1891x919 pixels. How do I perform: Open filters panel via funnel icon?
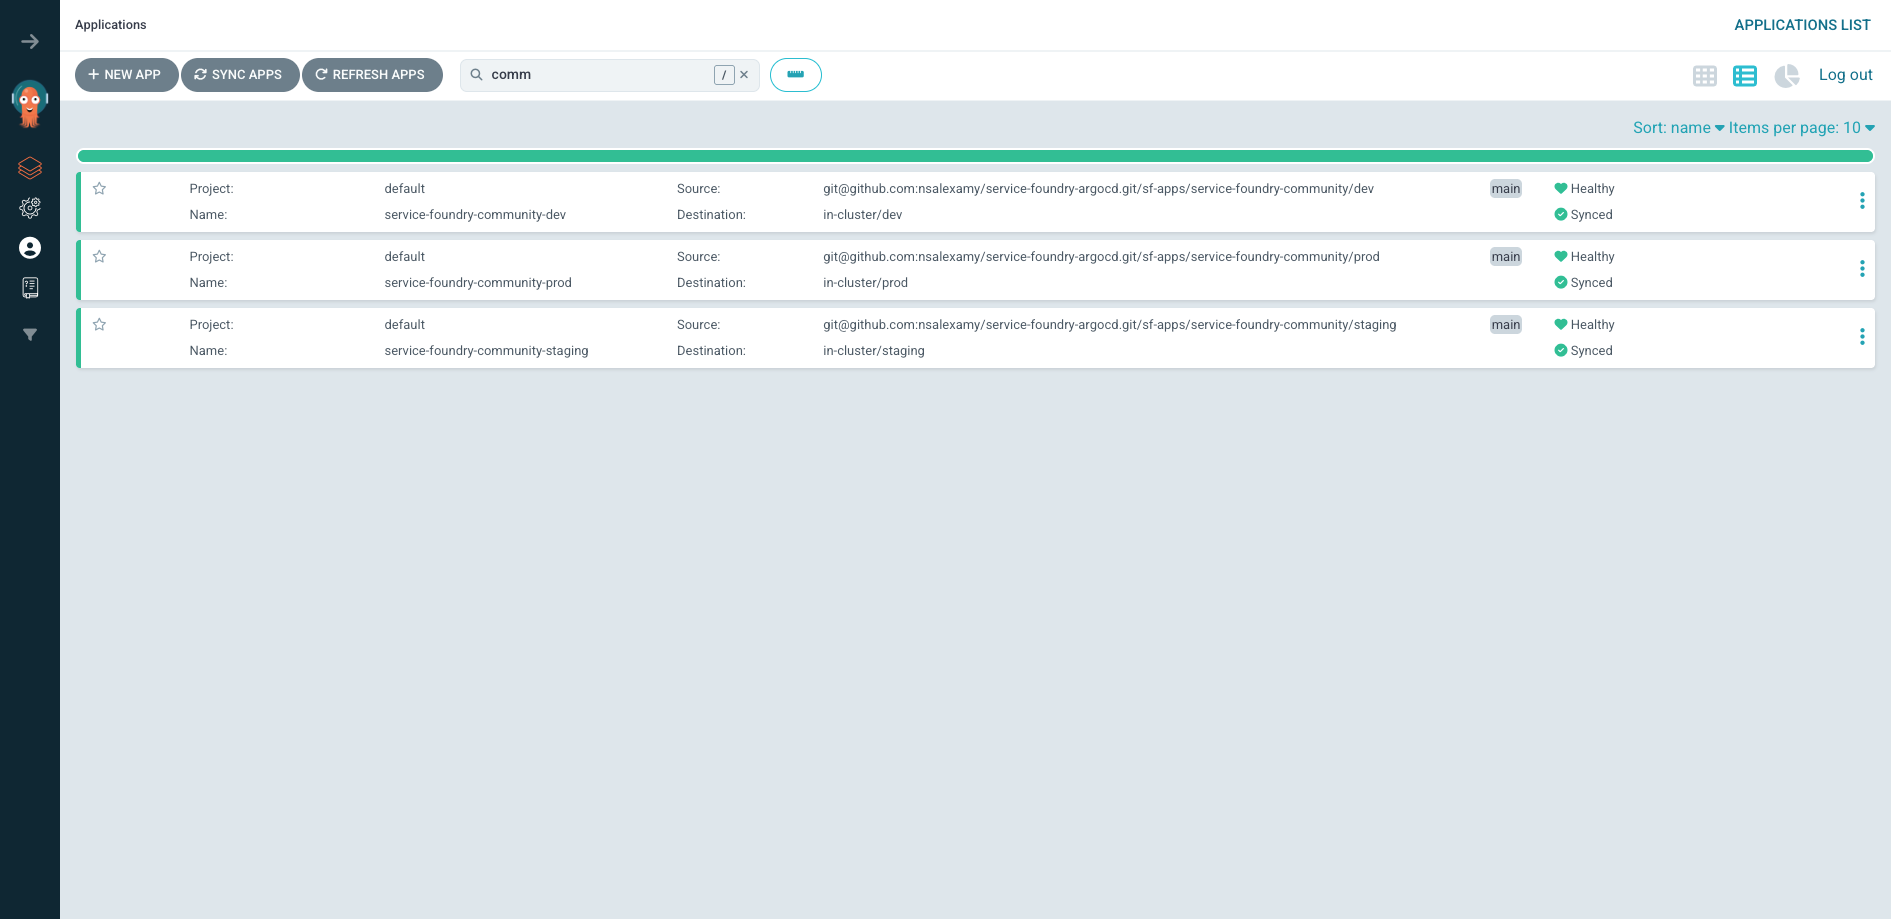(30, 334)
